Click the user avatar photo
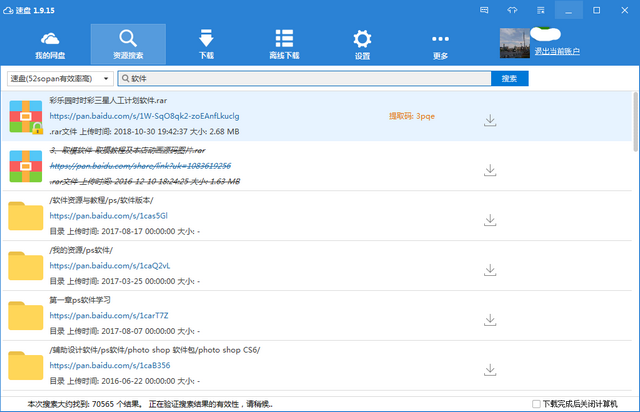The height and width of the screenshot is (412, 640). (515, 43)
